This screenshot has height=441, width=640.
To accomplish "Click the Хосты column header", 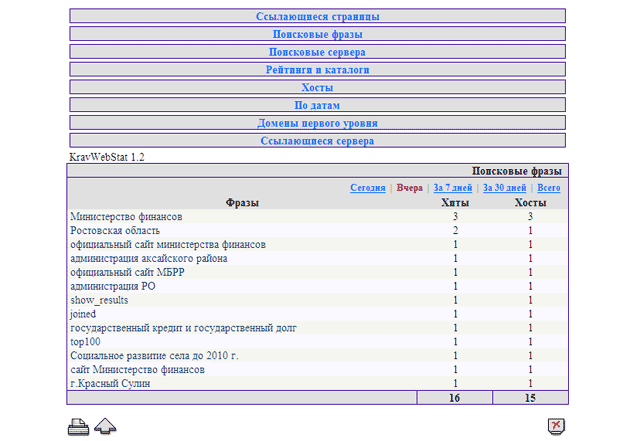I will tap(530, 203).
